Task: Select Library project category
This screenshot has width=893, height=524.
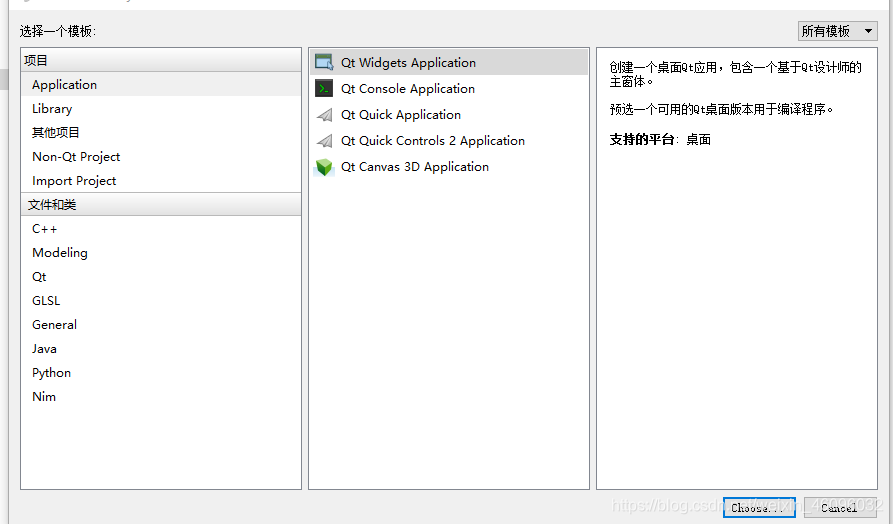Action: 161,108
